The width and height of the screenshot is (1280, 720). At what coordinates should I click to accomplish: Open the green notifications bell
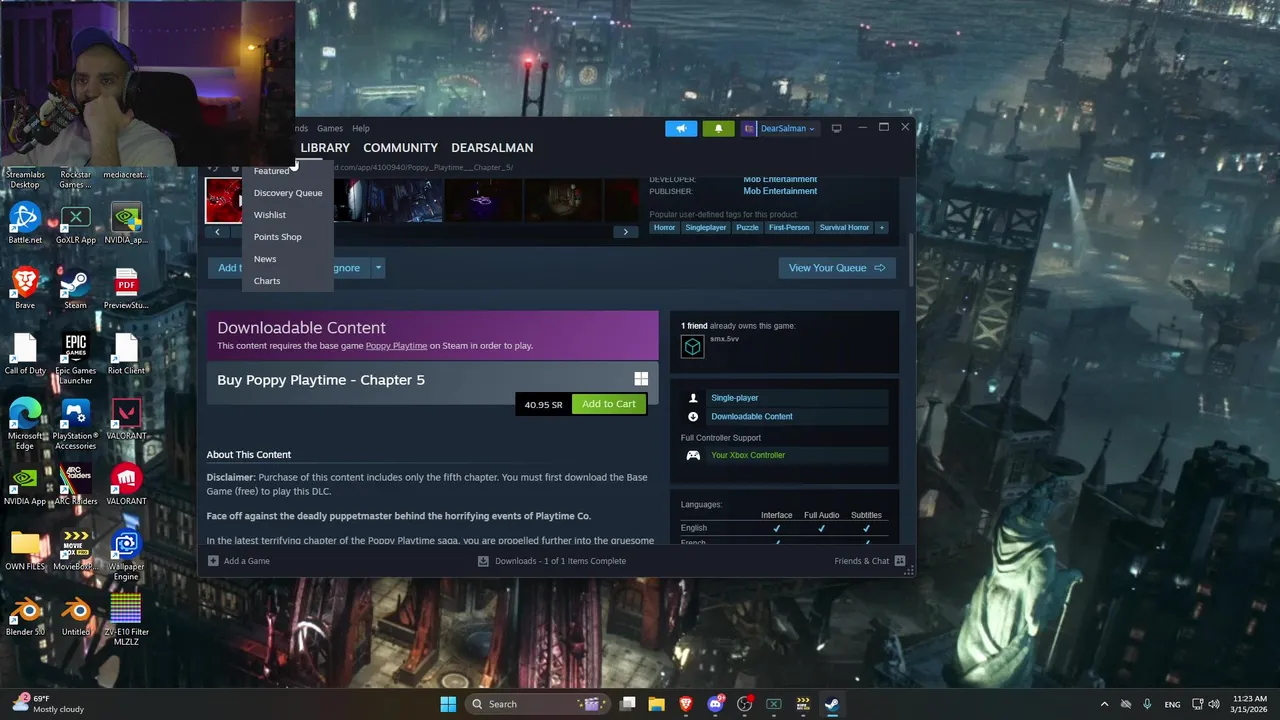click(x=718, y=128)
